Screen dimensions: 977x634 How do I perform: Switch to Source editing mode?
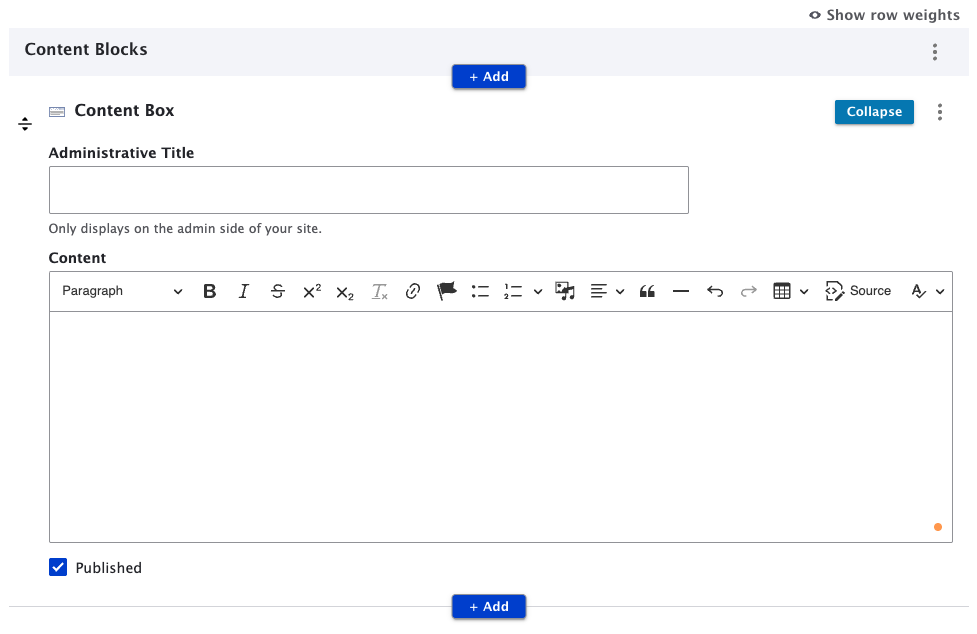tap(858, 291)
